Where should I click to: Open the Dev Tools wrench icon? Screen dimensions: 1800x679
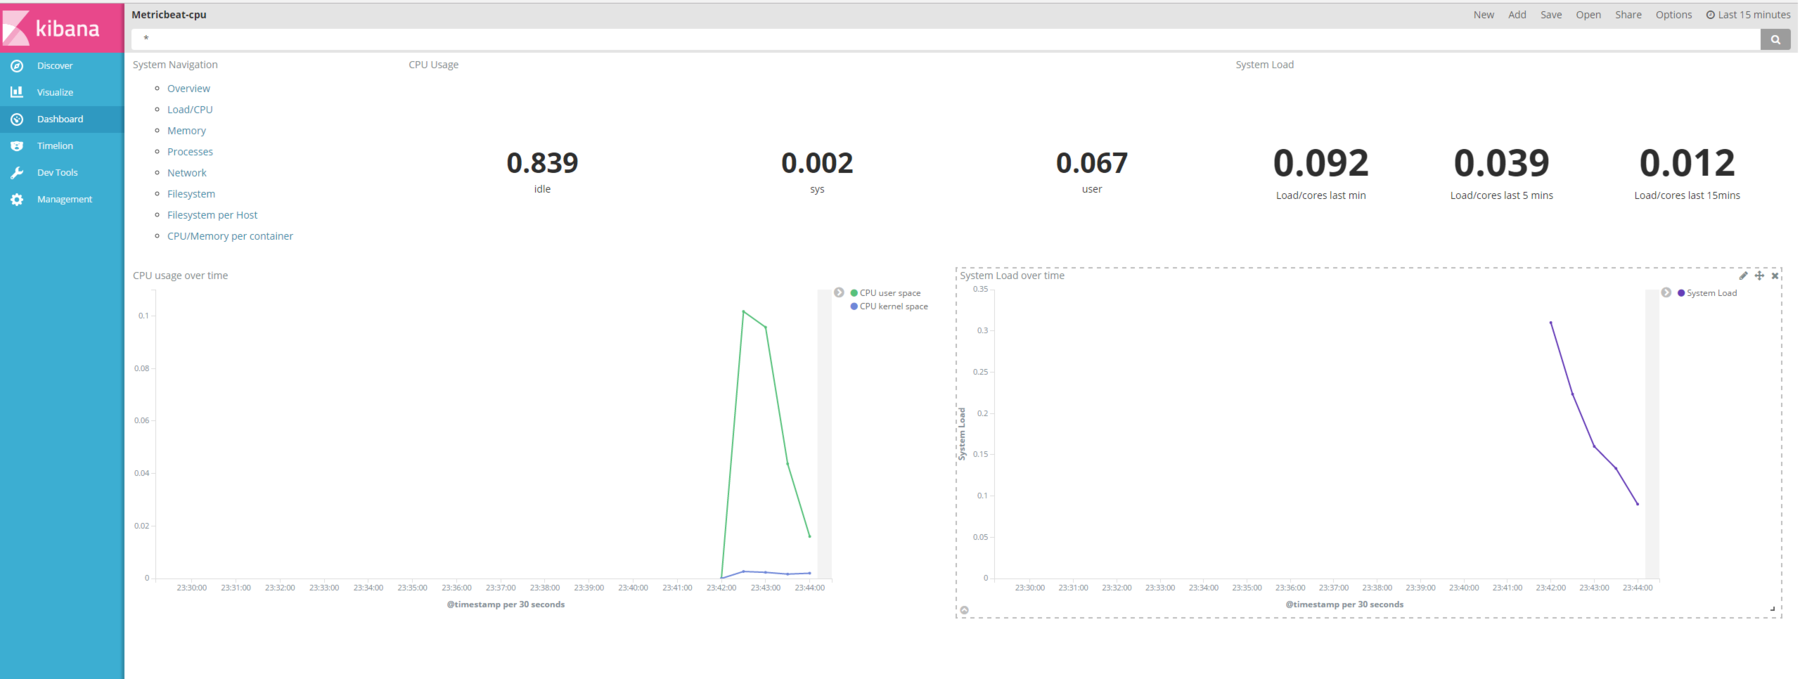tap(17, 173)
